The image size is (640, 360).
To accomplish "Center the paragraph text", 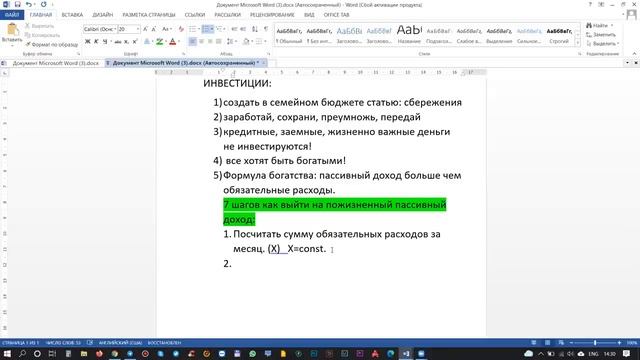I will tap(201, 42).
